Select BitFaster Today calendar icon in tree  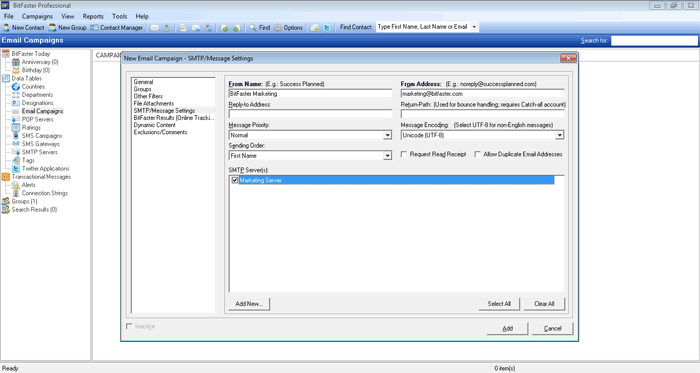coord(6,54)
